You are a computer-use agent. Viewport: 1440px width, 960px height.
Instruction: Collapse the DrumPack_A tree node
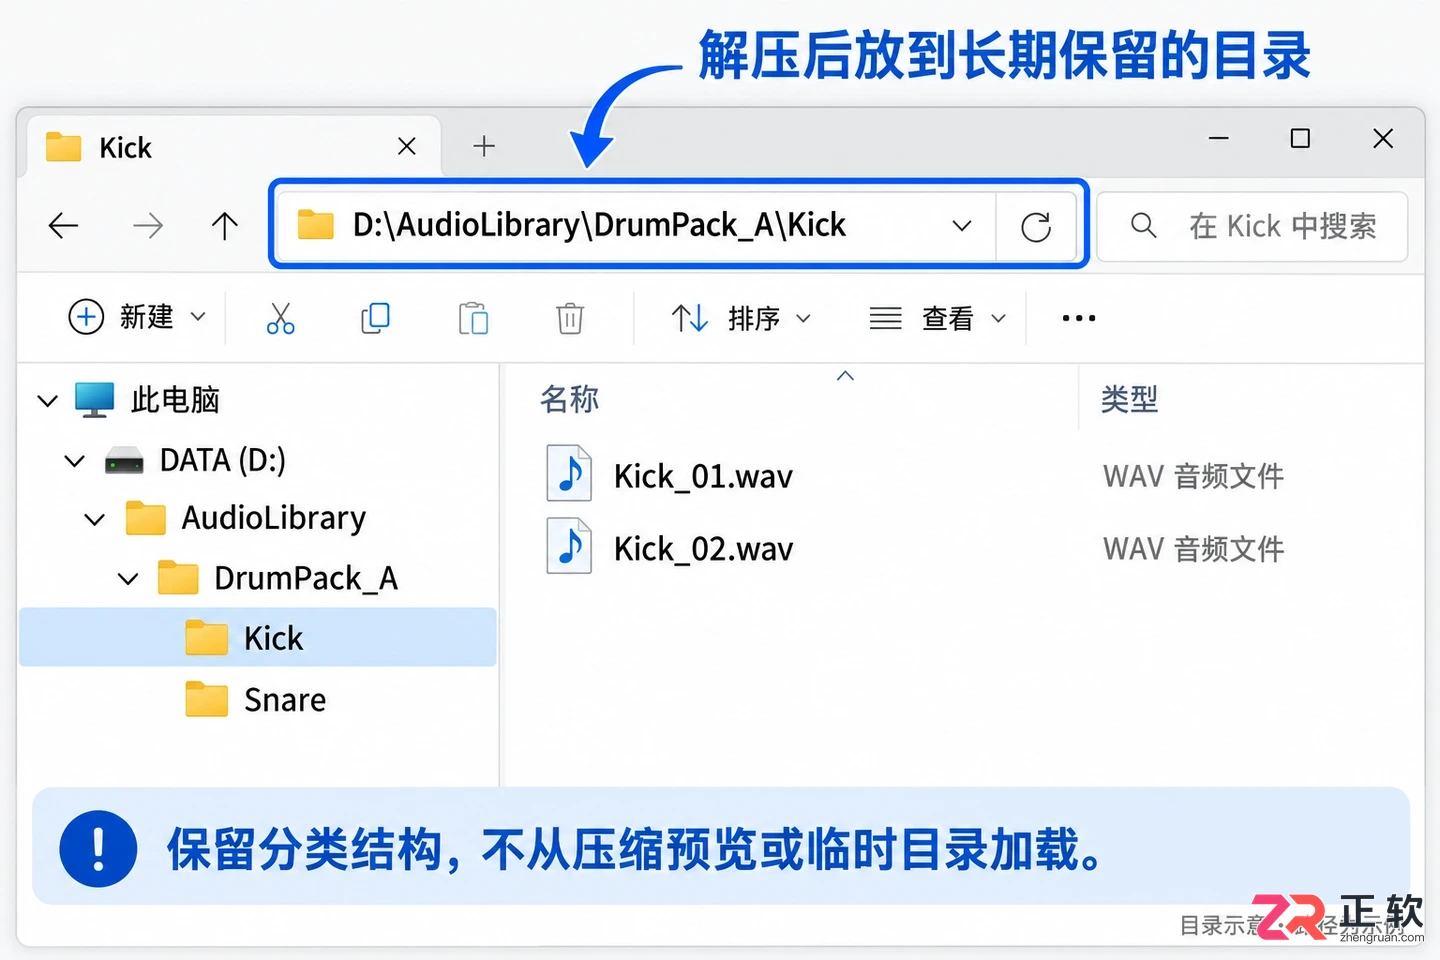pyautogui.click(x=128, y=578)
